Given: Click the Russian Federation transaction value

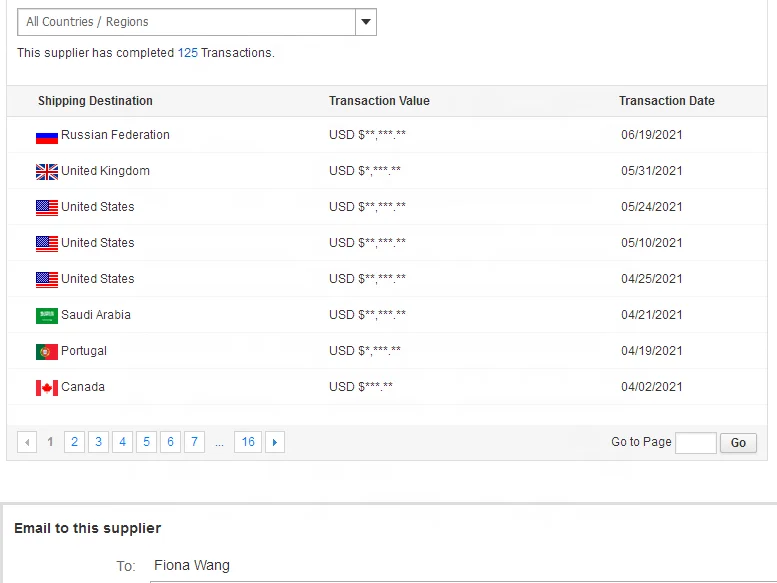Looking at the screenshot, I should click(367, 135).
